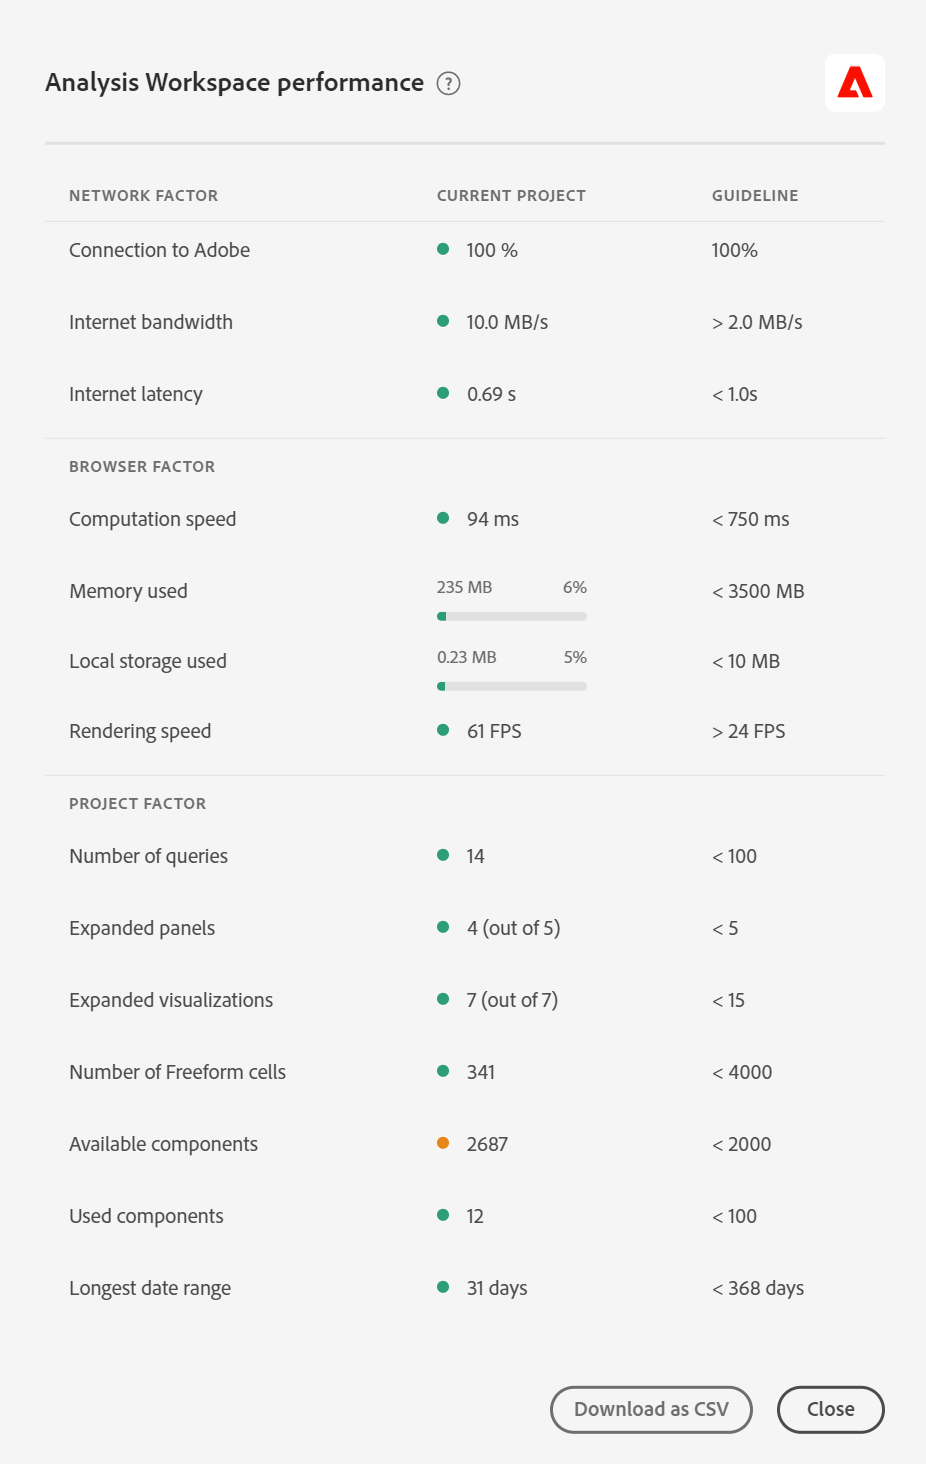This screenshot has width=926, height=1464.
Task: Click the Download as CSV button
Action: click(x=651, y=1409)
